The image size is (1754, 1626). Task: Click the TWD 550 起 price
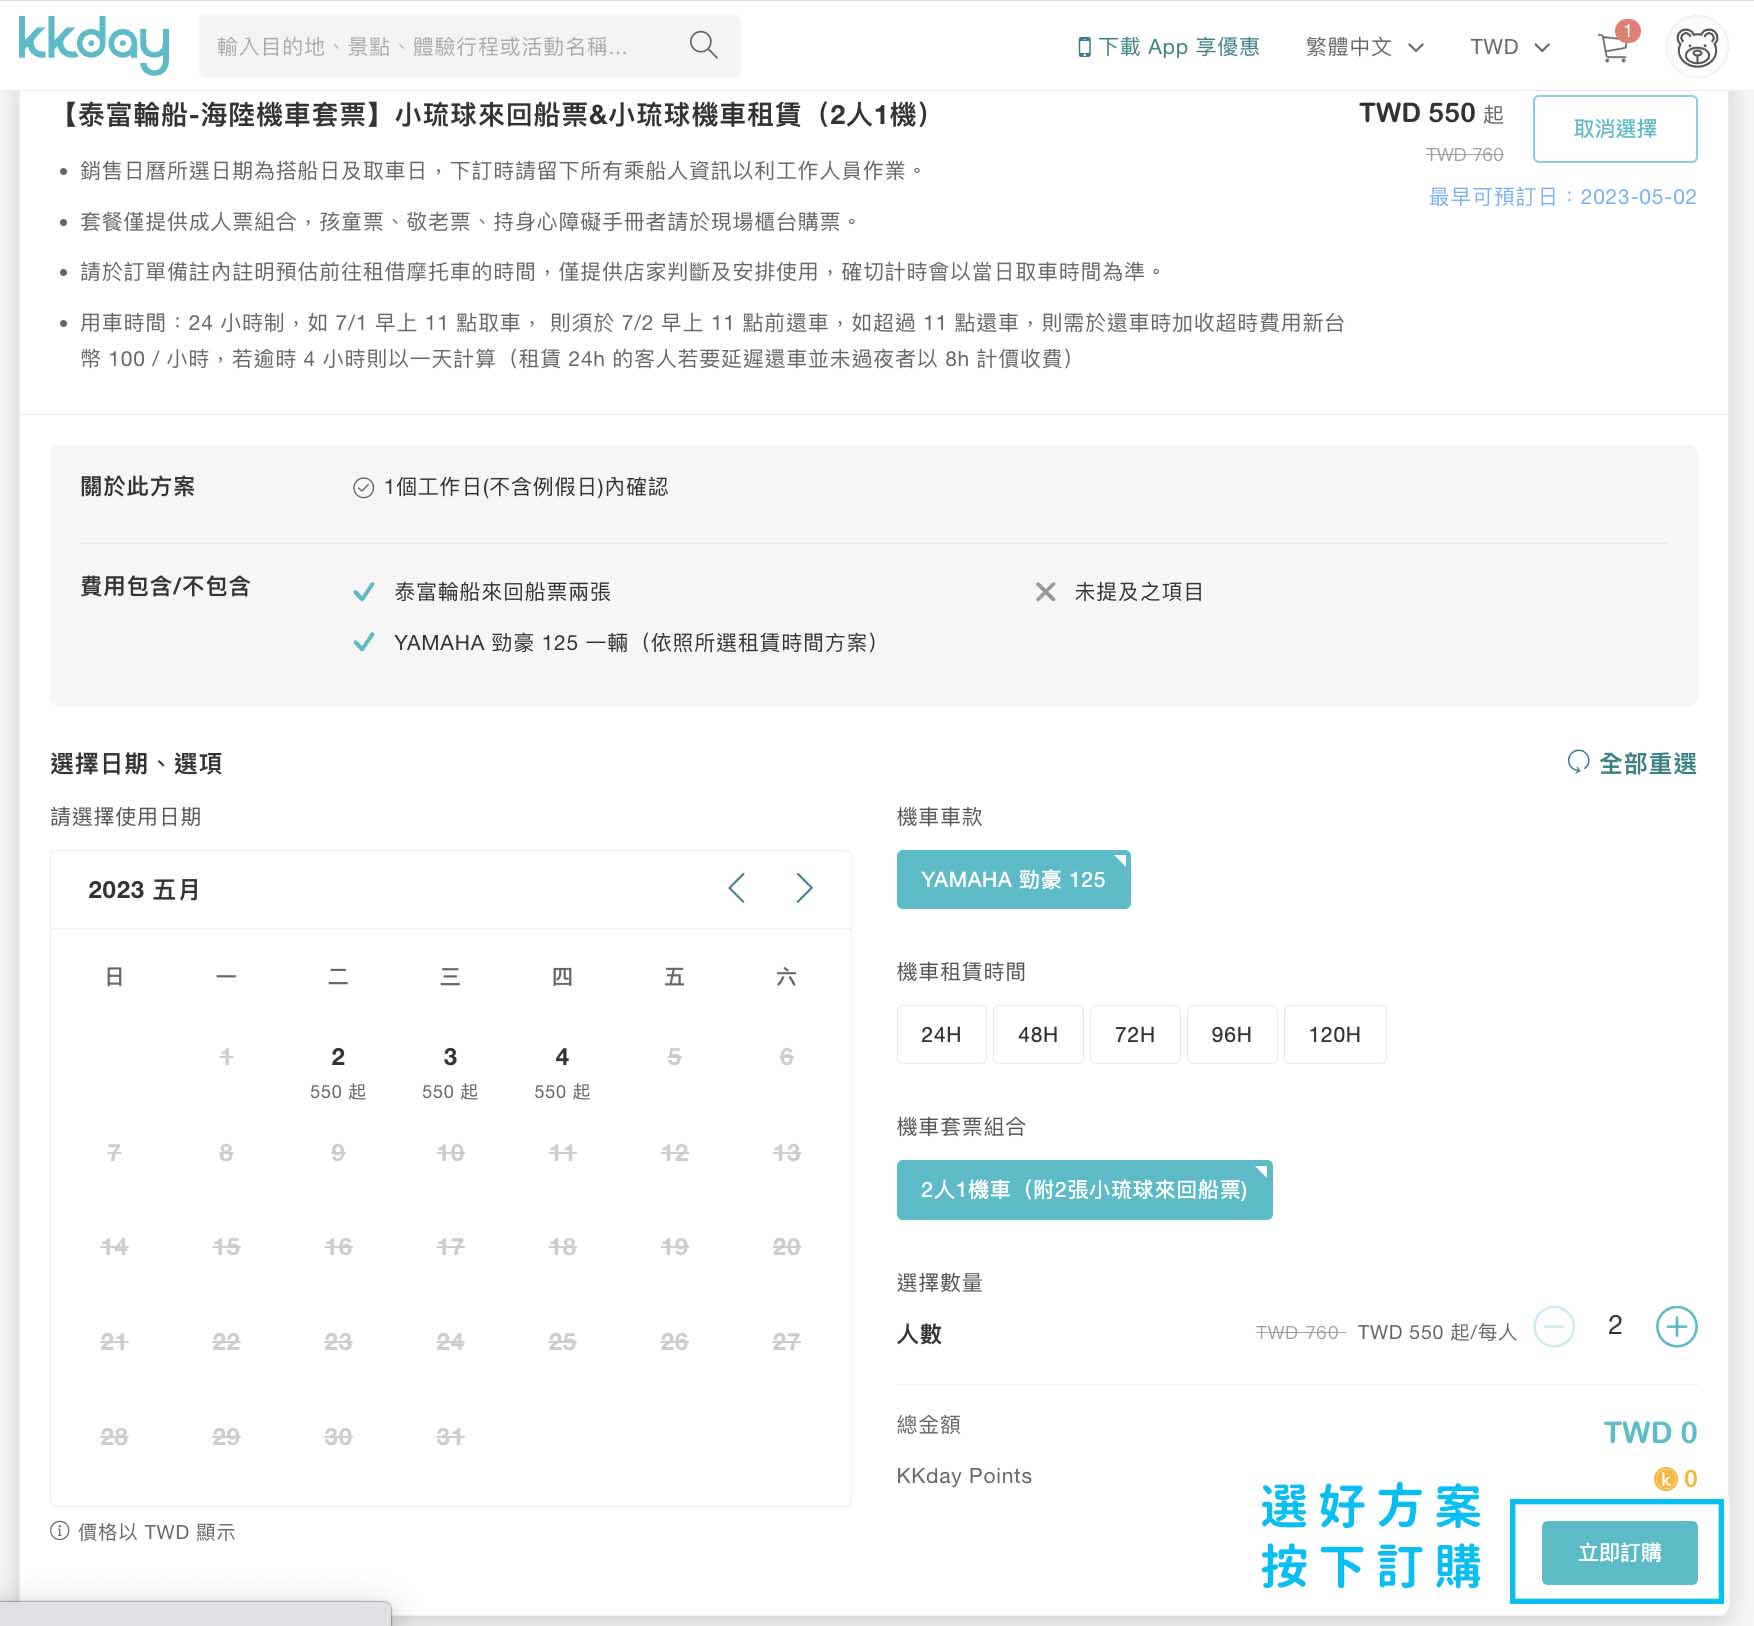tap(1431, 113)
